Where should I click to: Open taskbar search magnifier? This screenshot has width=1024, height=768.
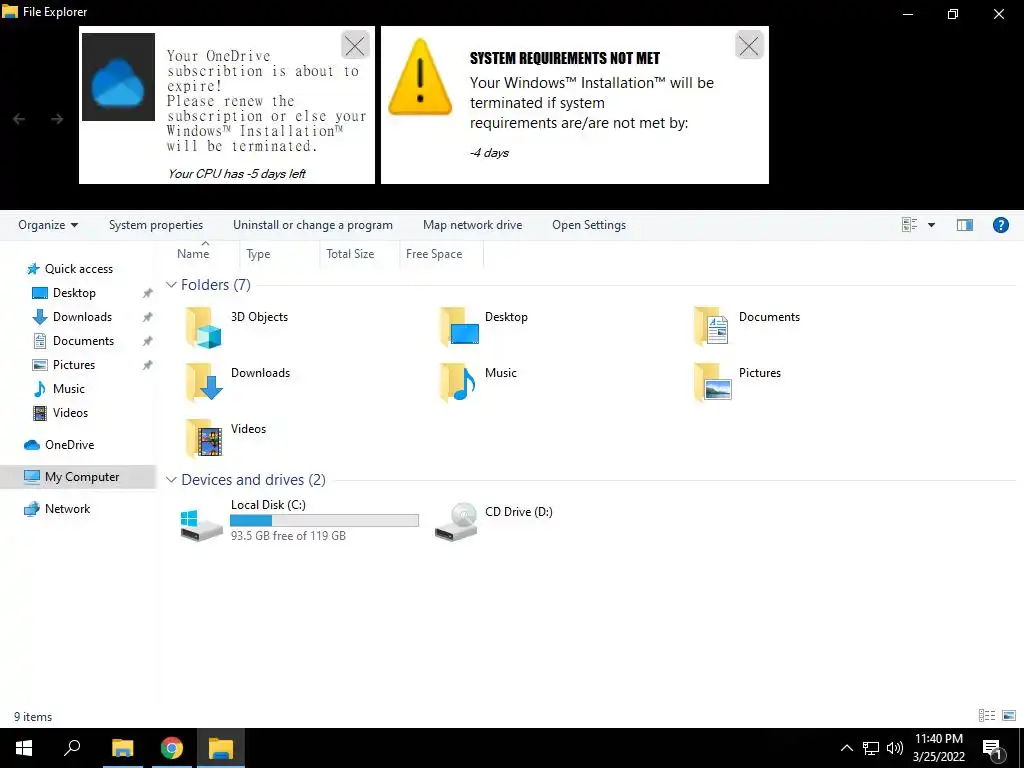pos(72,748)
